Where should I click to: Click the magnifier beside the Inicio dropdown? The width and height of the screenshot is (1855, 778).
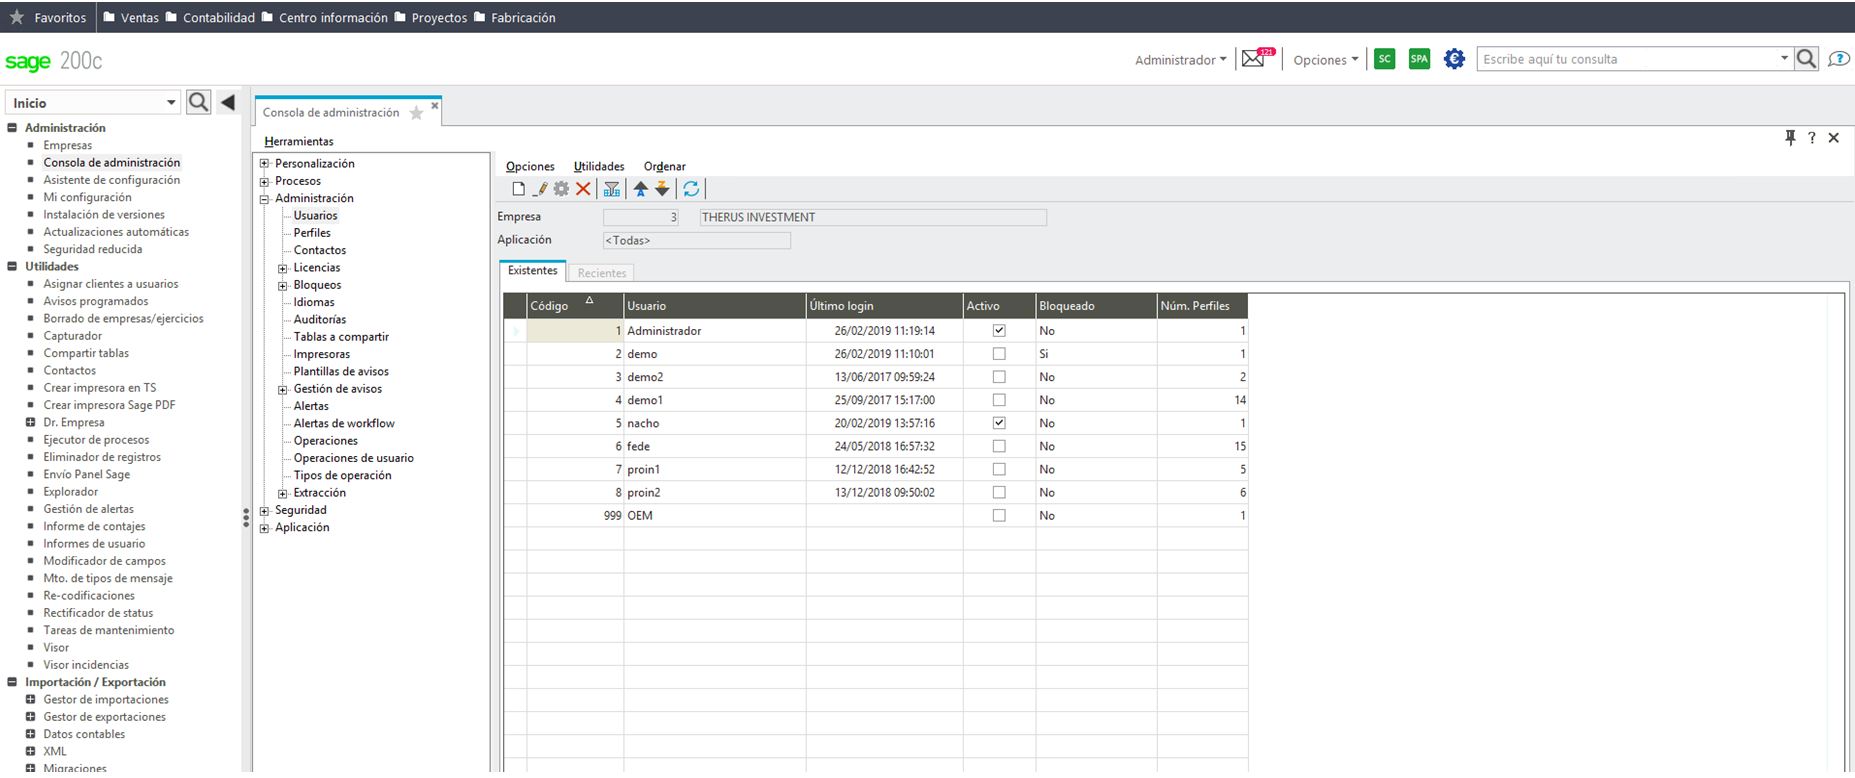(199, 102)
